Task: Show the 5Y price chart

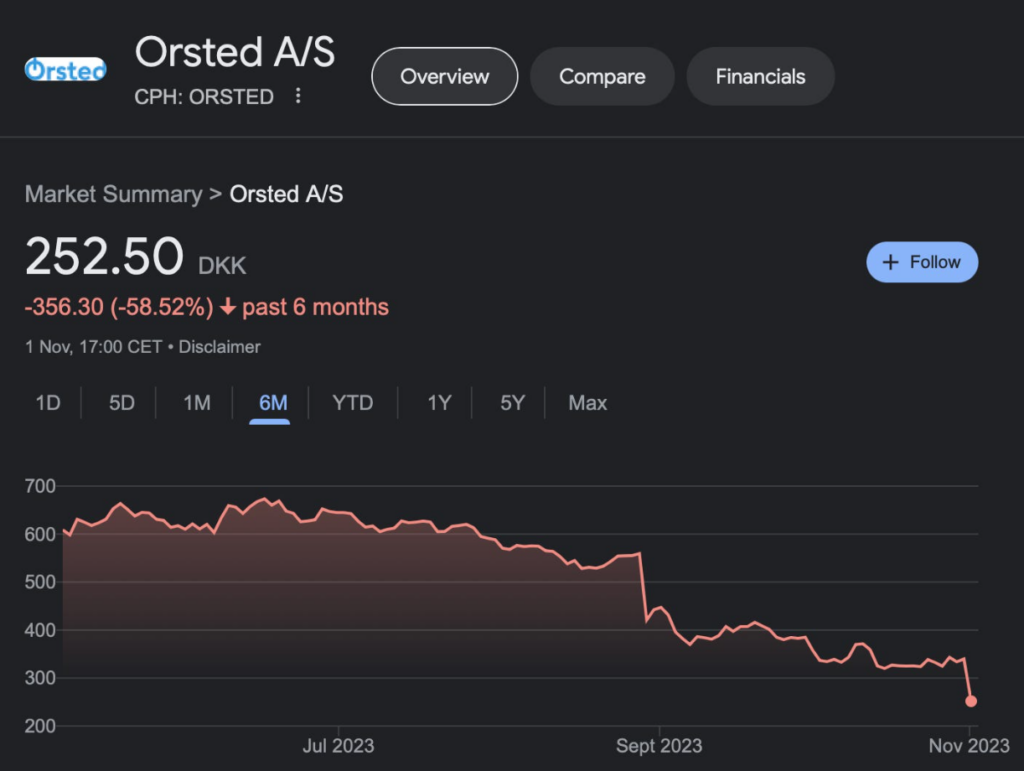Action: pos(512,403)
